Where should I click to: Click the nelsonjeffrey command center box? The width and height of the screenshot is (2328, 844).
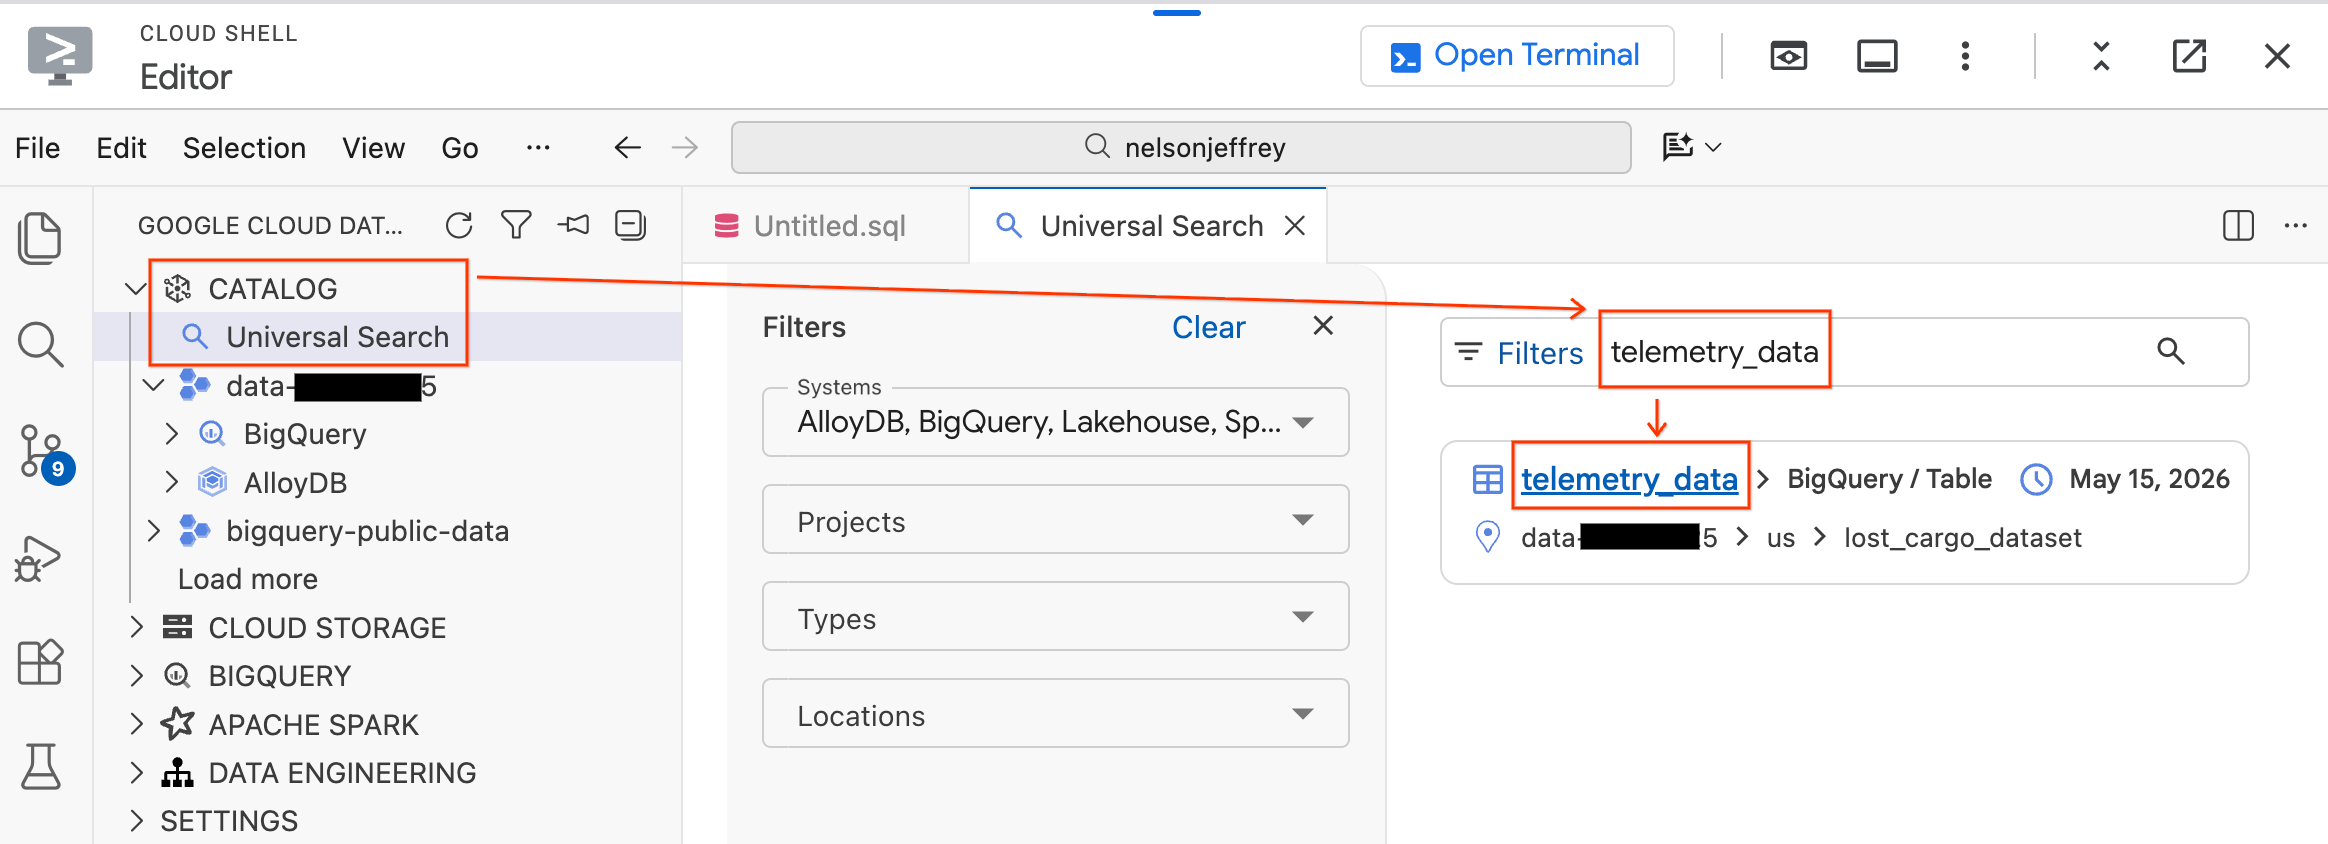pos(1181,147)
